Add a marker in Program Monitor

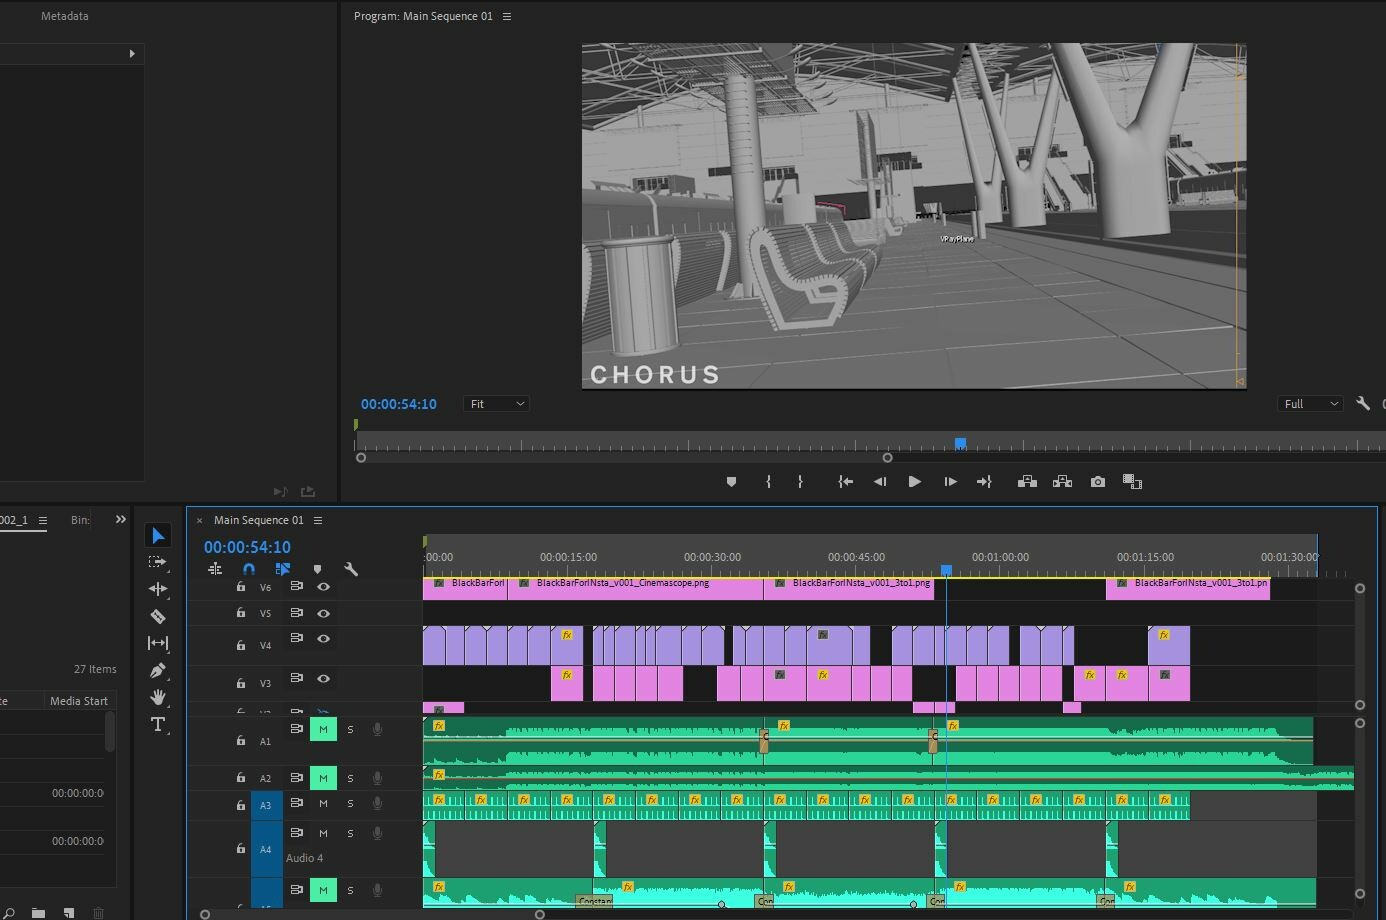point(731,482)
